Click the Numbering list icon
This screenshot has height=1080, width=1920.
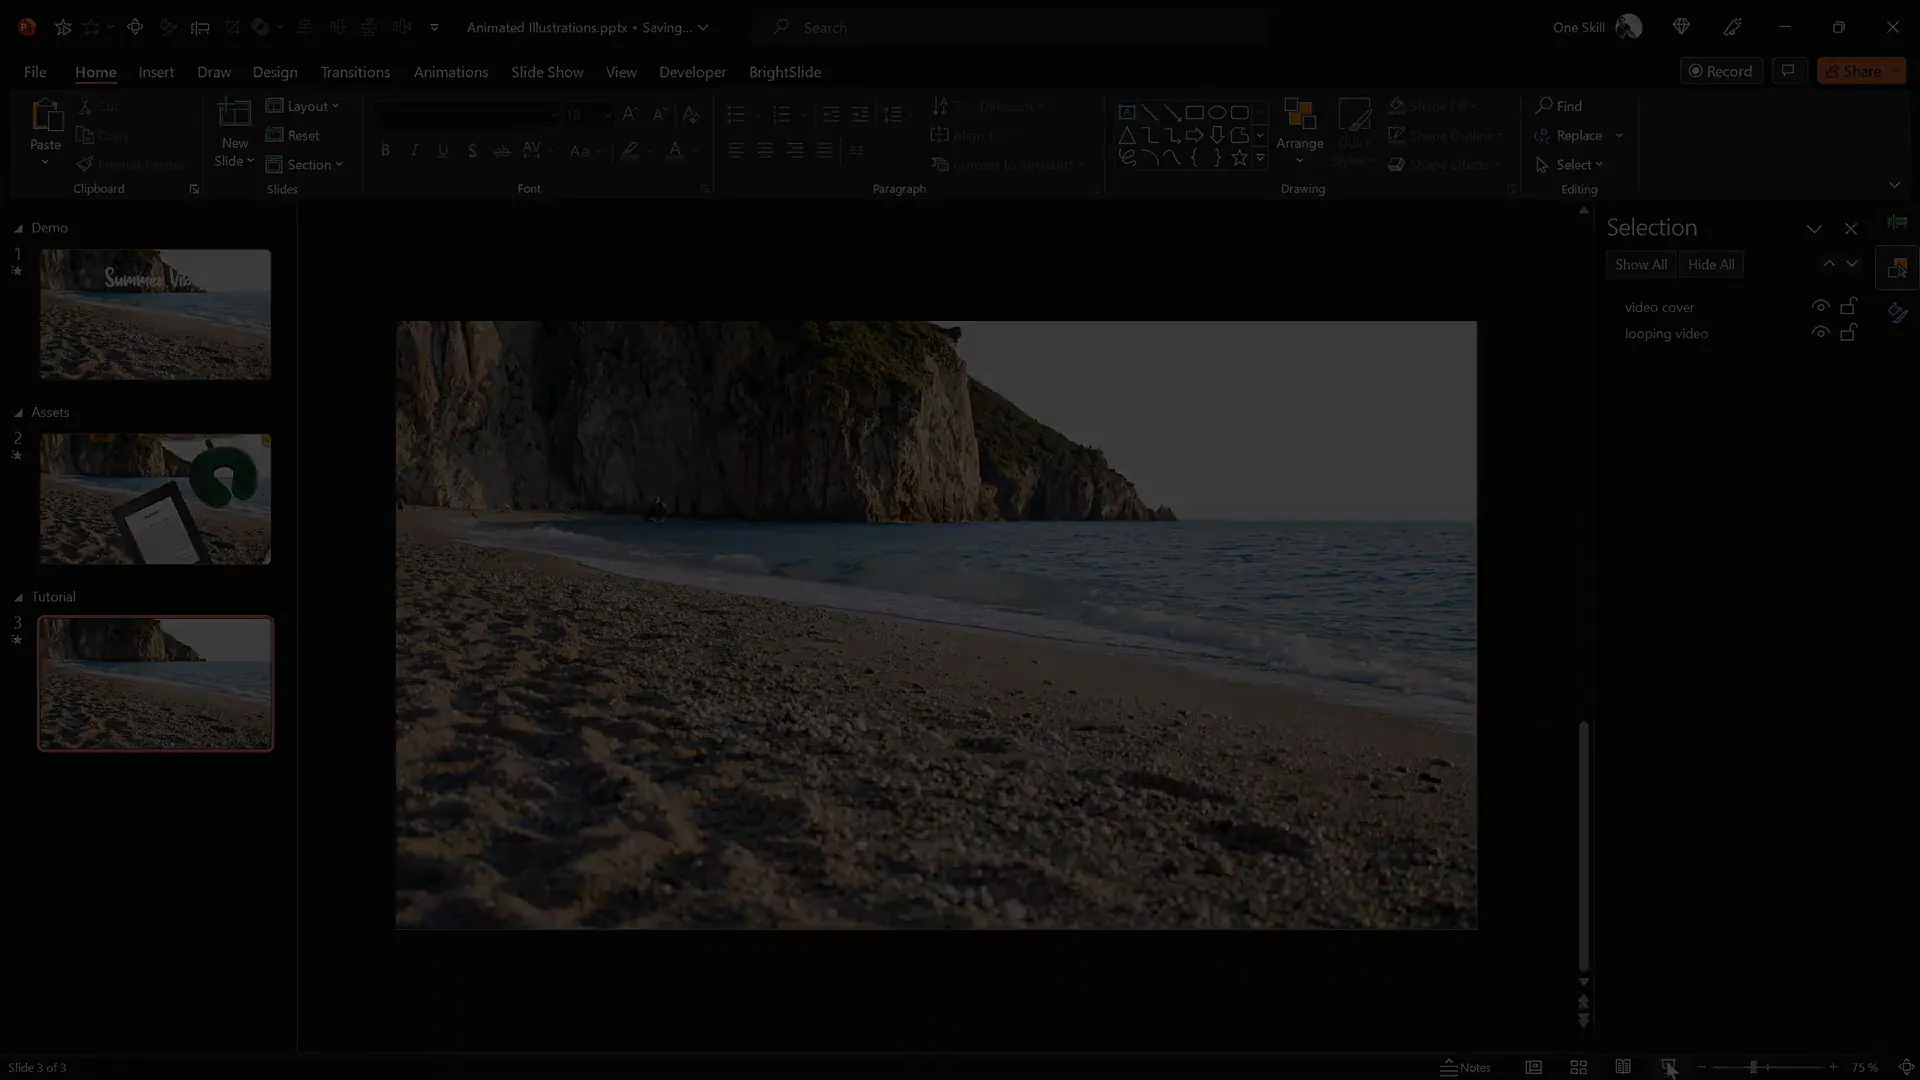(782, 114)
